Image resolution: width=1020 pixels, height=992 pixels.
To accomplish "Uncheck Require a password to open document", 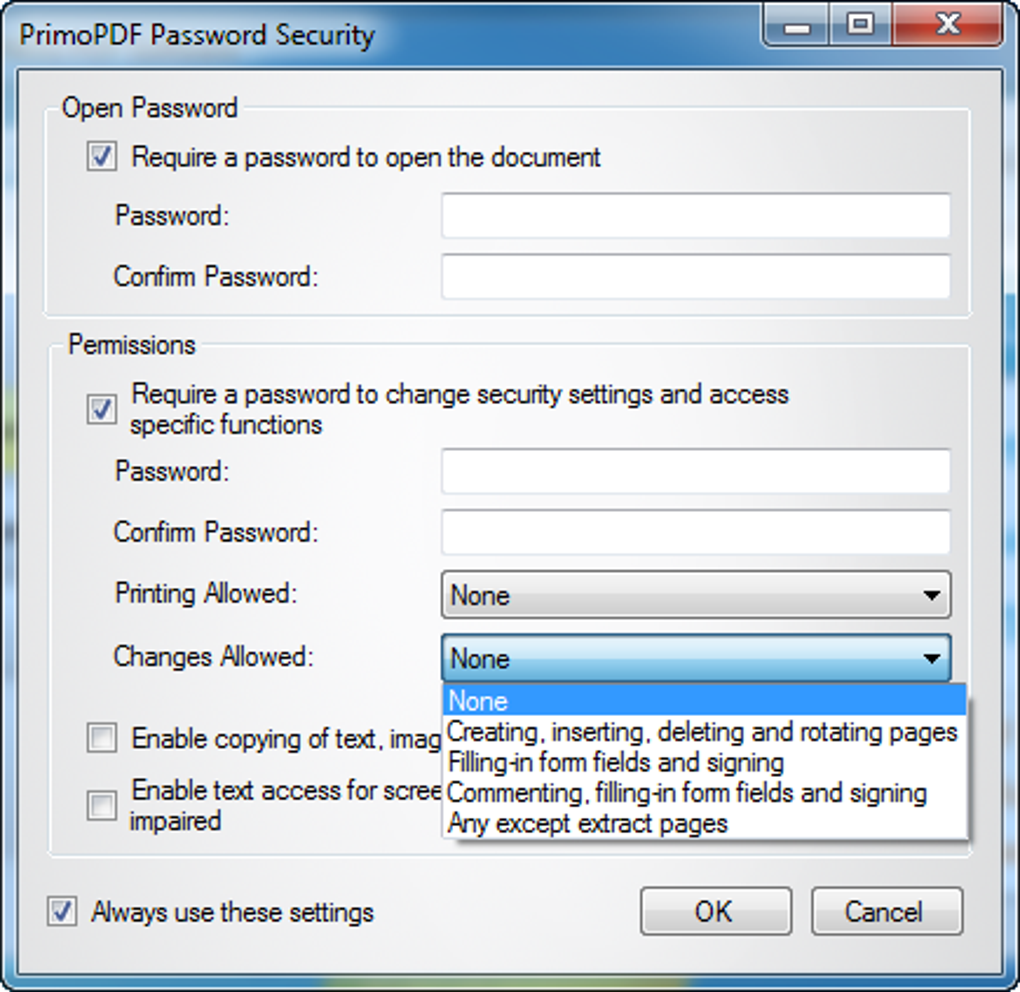I will pos(101,157).
